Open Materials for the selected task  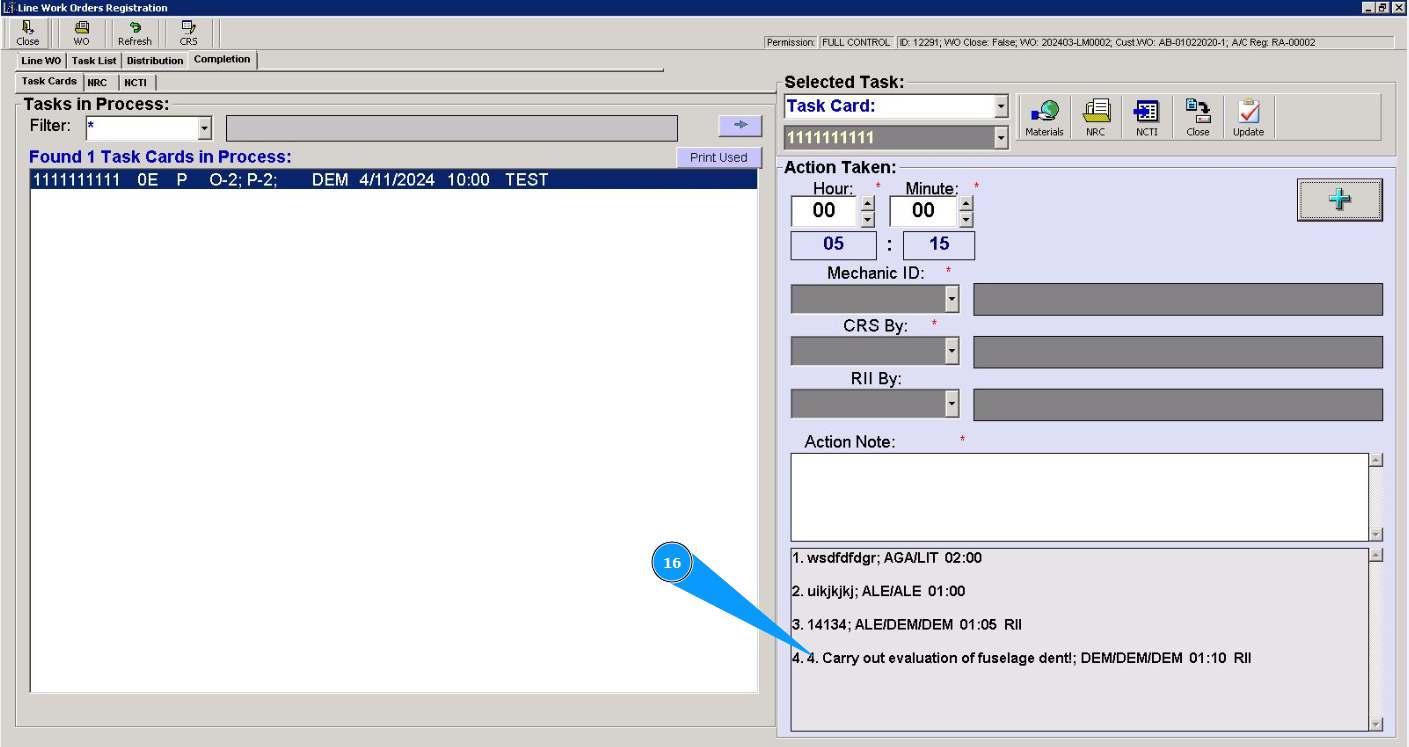tap(1044, 117)
